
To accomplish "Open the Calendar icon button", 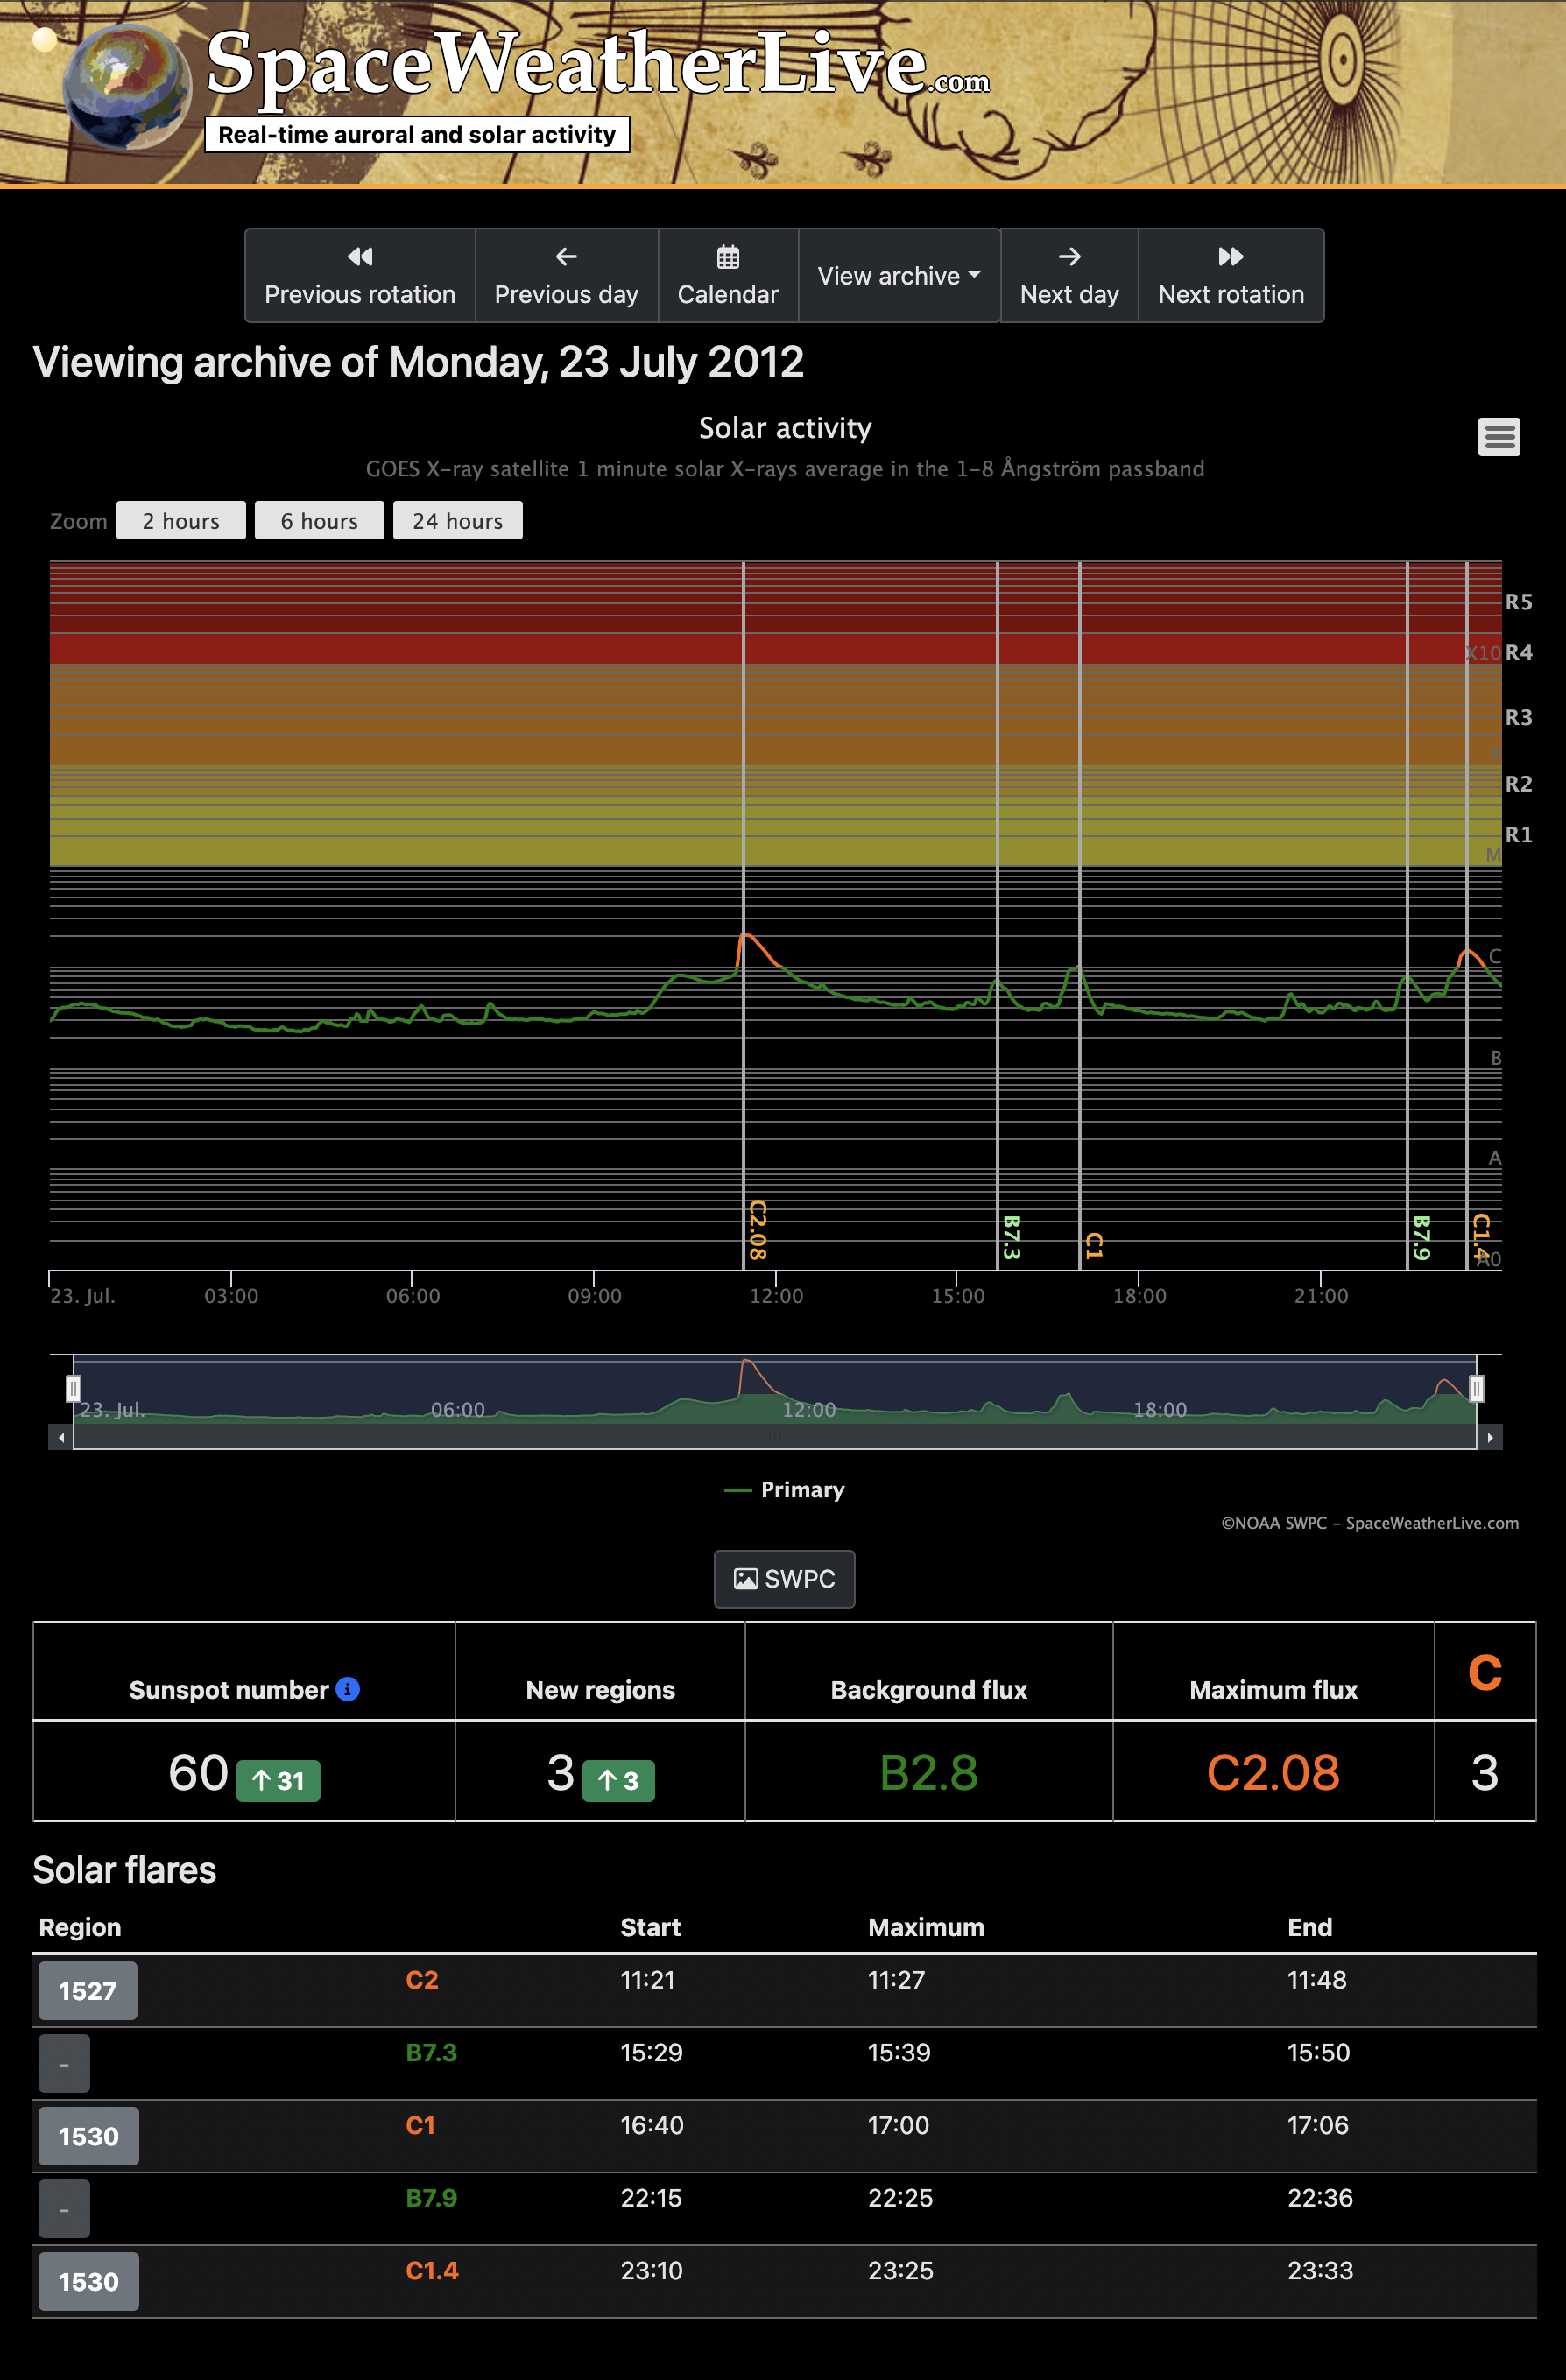I will [x=728, y=257].
